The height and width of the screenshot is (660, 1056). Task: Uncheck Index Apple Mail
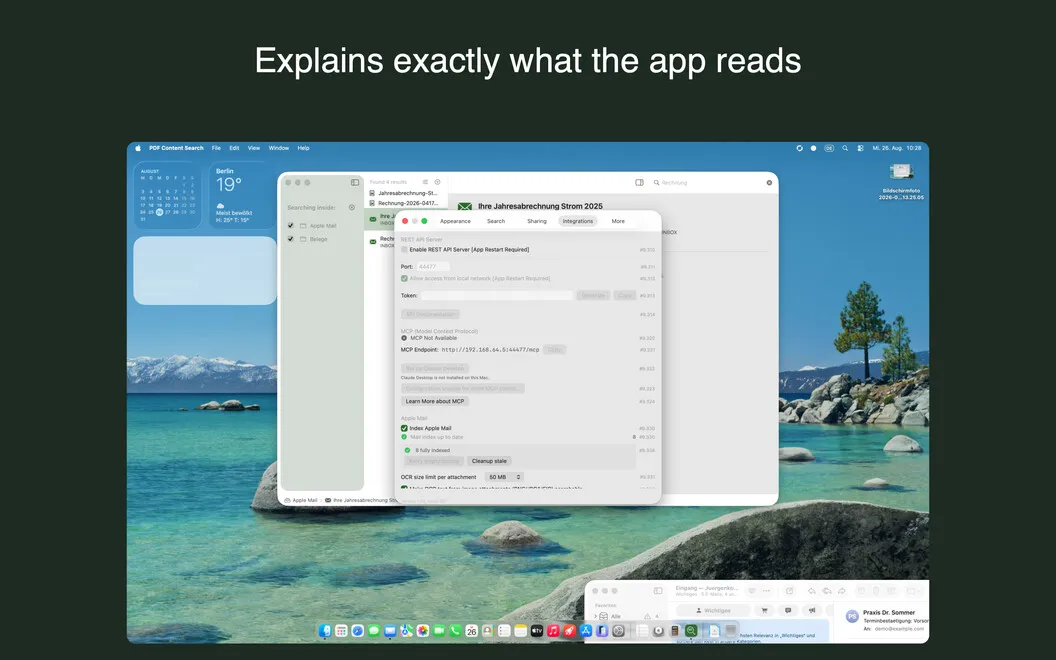click(404, 428)
